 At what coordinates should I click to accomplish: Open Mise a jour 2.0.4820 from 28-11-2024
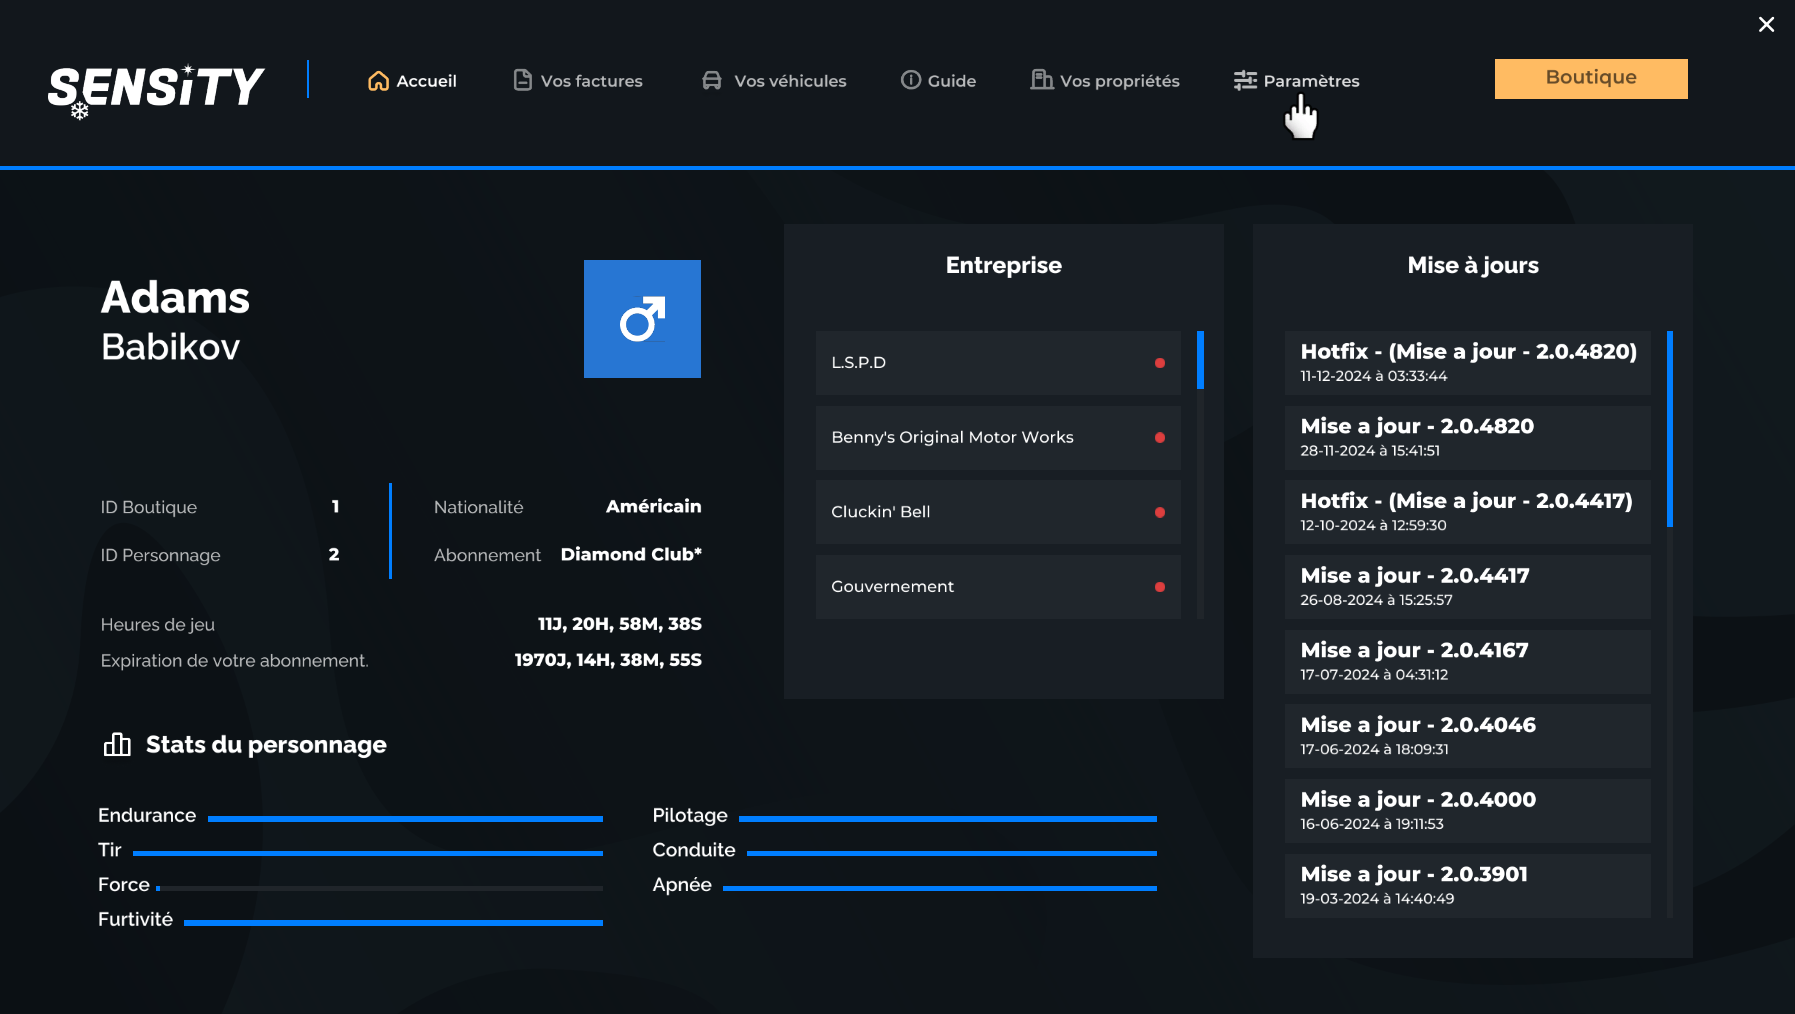click(1468, 438)
